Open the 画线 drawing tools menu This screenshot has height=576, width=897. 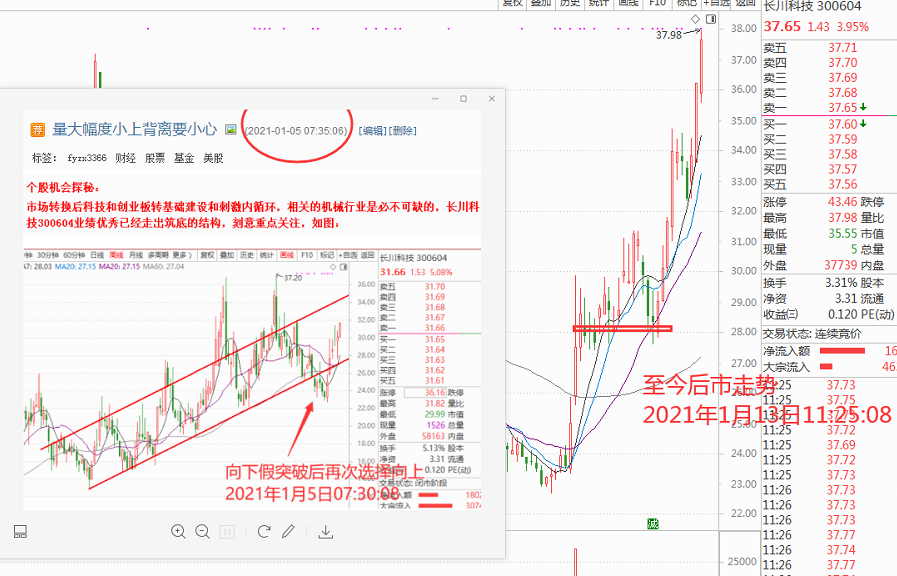tap(628, 3)
